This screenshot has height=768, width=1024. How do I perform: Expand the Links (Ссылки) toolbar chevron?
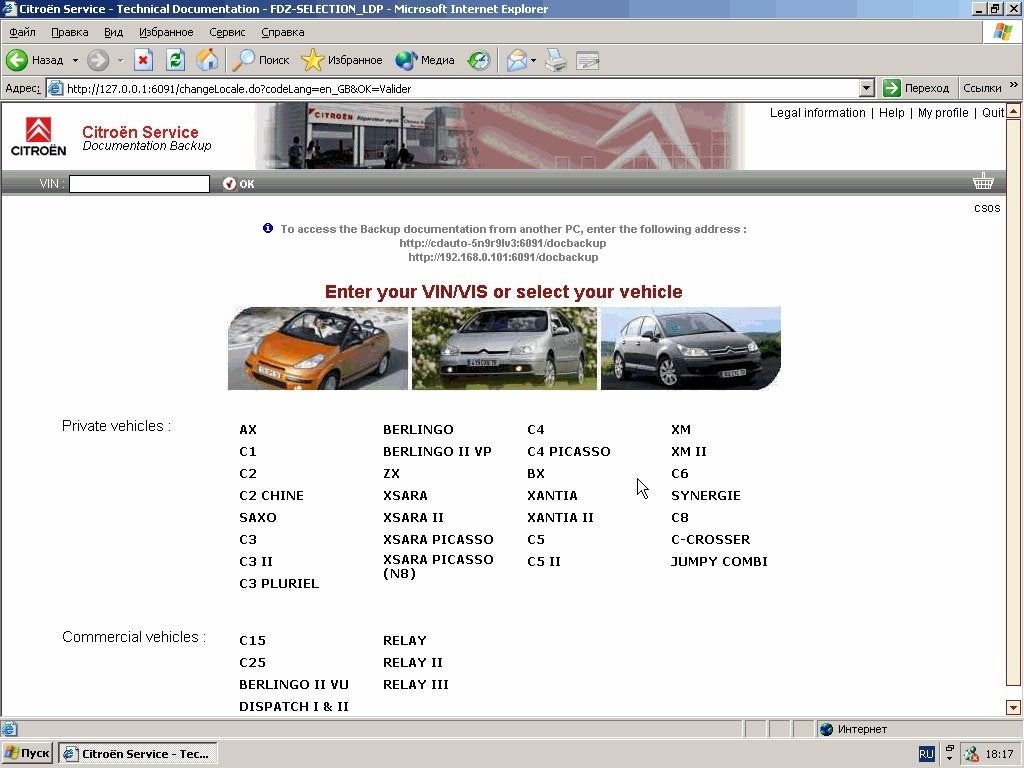coord(1014,85)
